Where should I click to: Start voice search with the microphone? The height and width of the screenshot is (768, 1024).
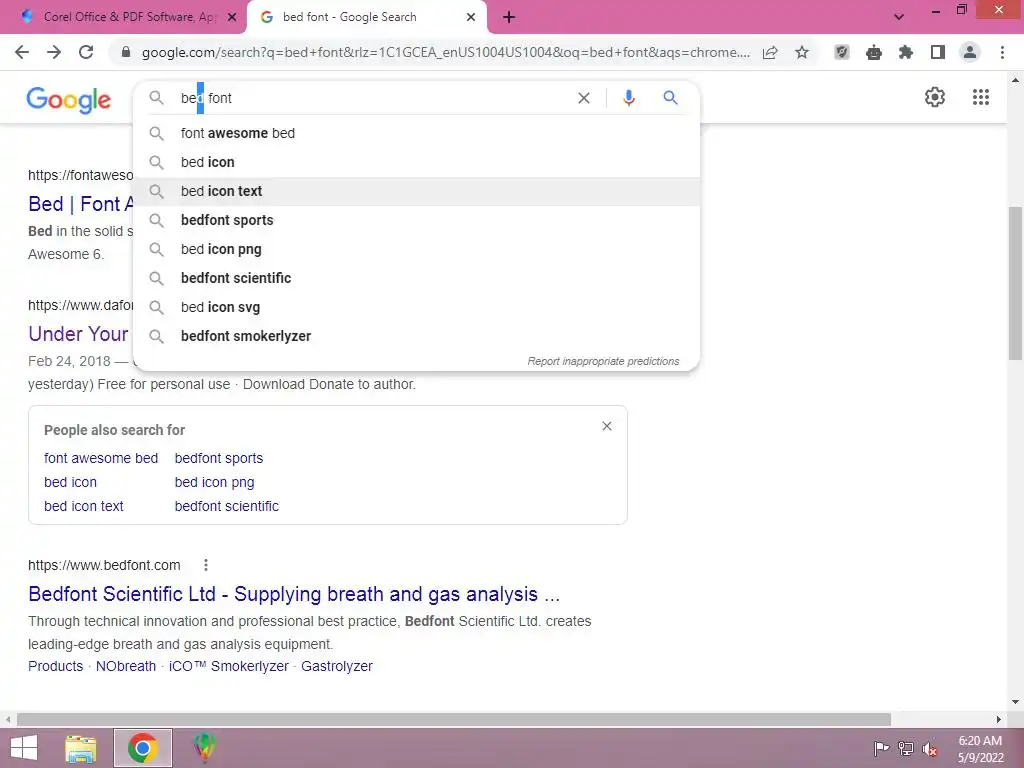(x=628, y=98)
